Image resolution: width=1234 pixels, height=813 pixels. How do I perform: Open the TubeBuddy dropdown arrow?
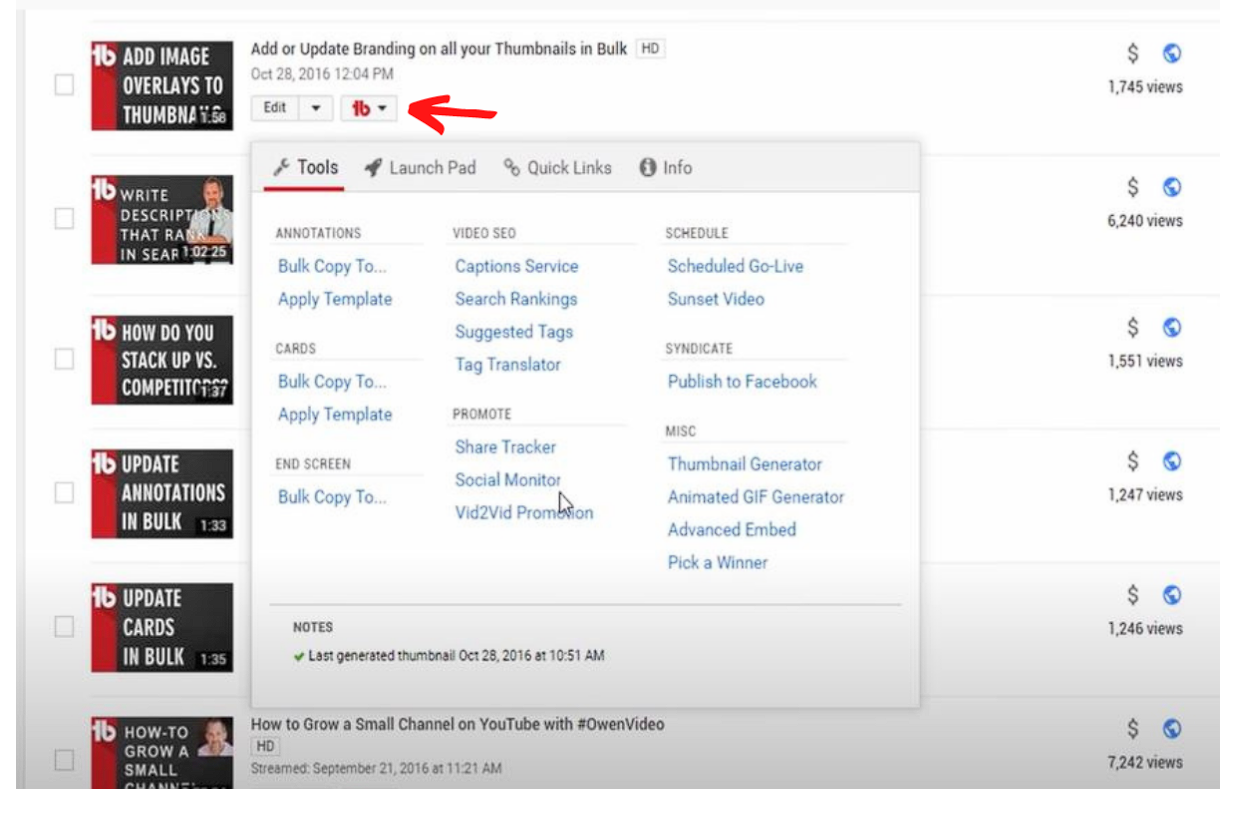385,107
